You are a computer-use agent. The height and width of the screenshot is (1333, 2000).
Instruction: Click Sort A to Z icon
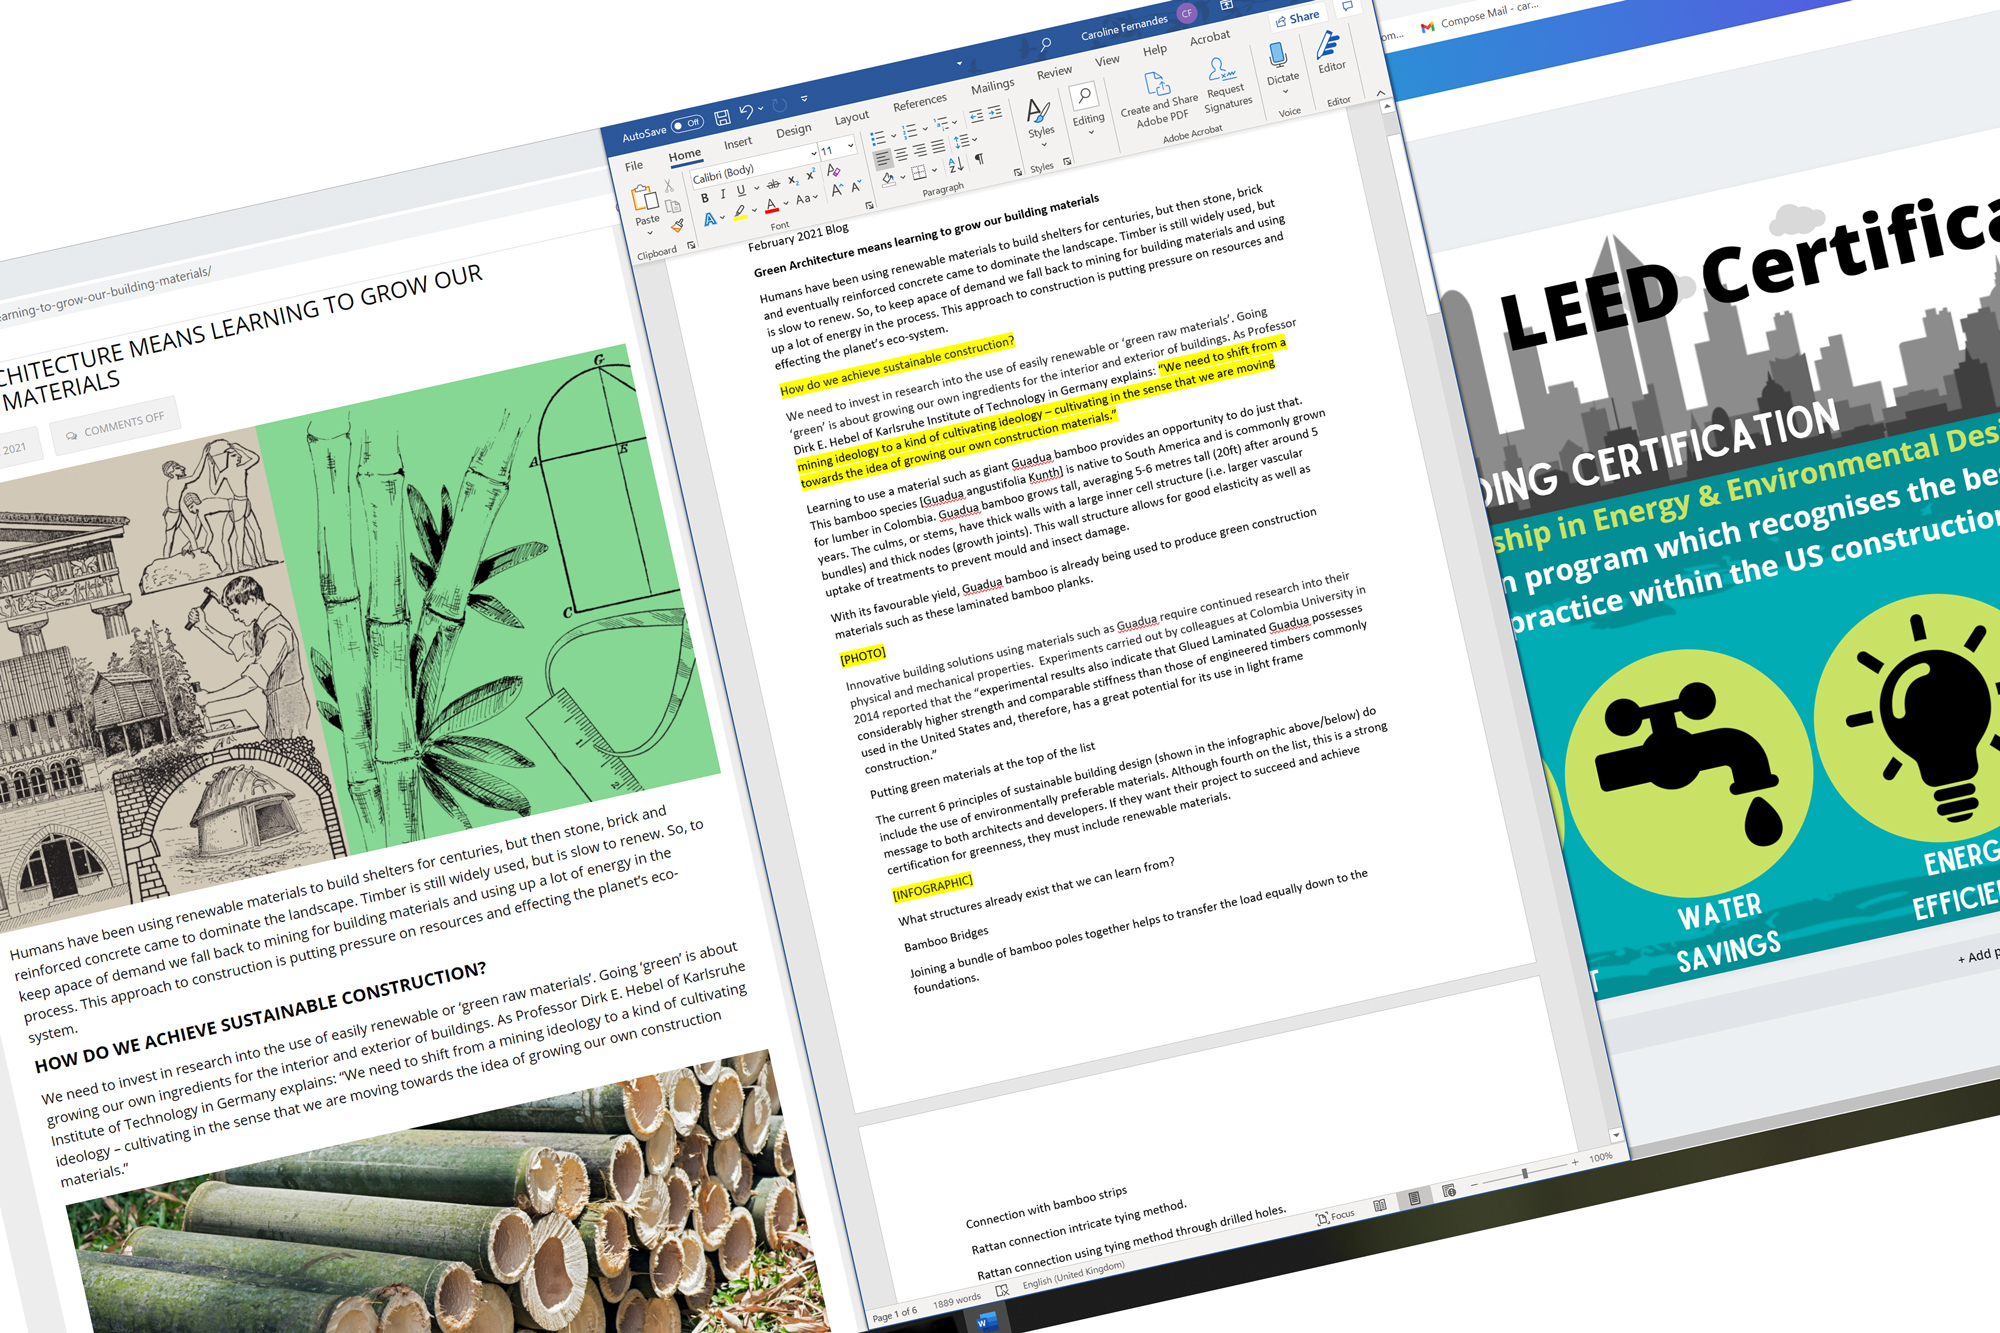pyautogui.click(x=956, y=164)
